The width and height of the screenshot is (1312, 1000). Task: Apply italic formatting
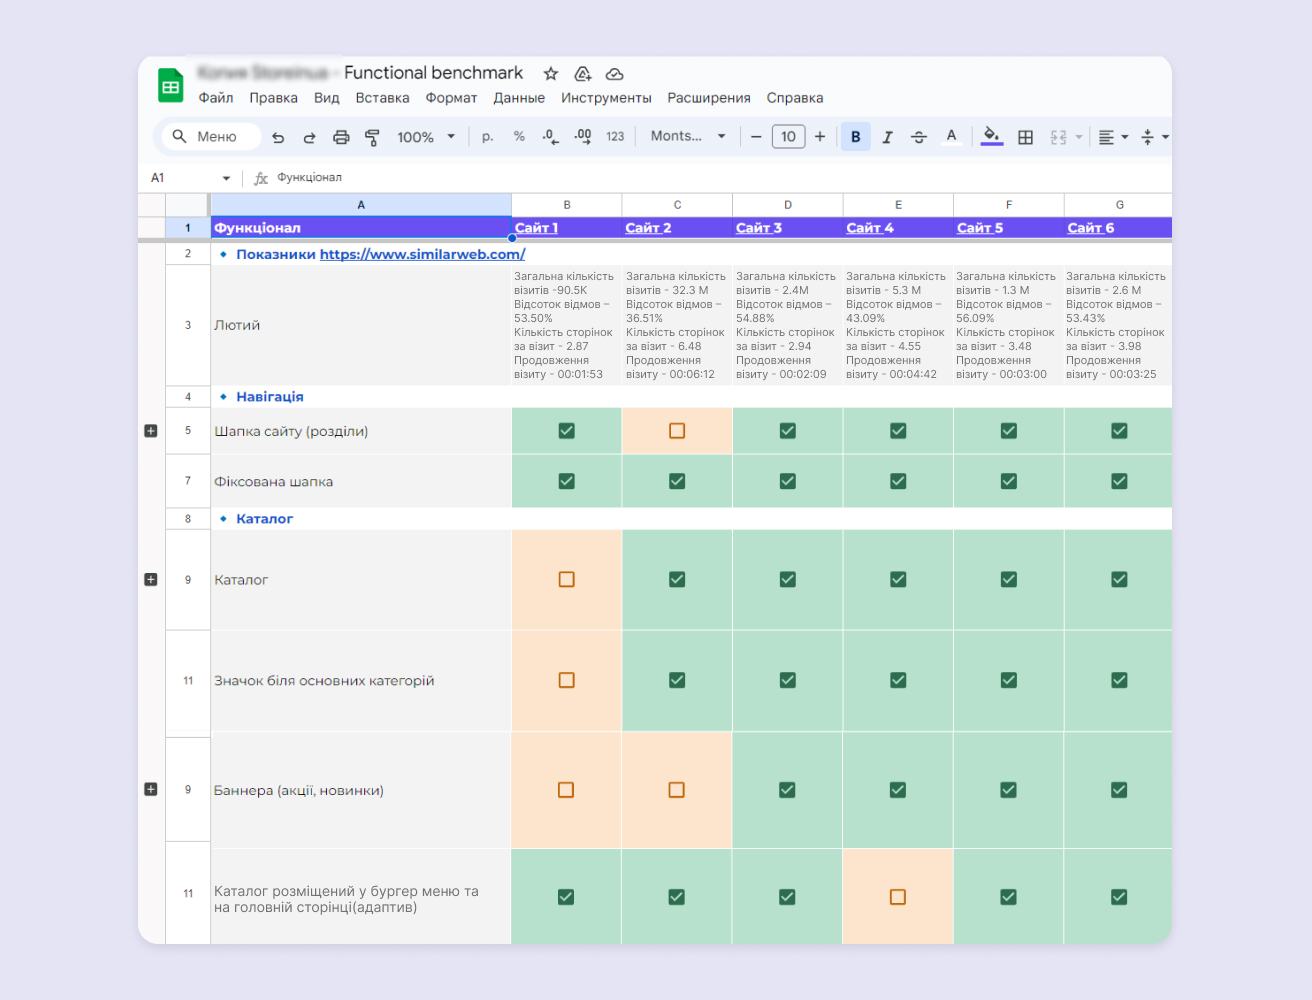point(887,137)
